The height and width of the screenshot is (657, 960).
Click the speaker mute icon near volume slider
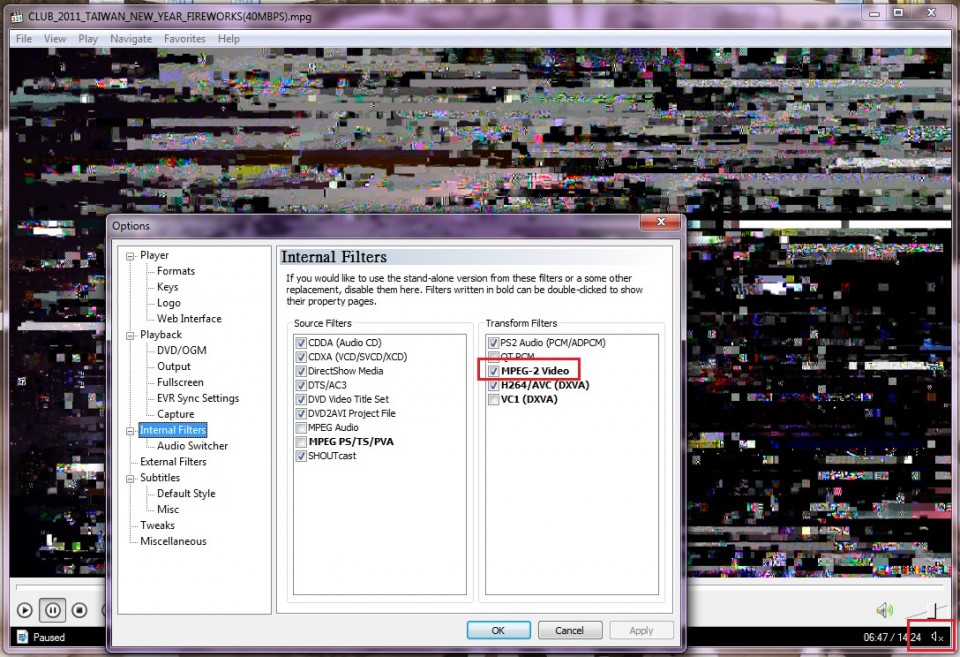click(884, 610)
